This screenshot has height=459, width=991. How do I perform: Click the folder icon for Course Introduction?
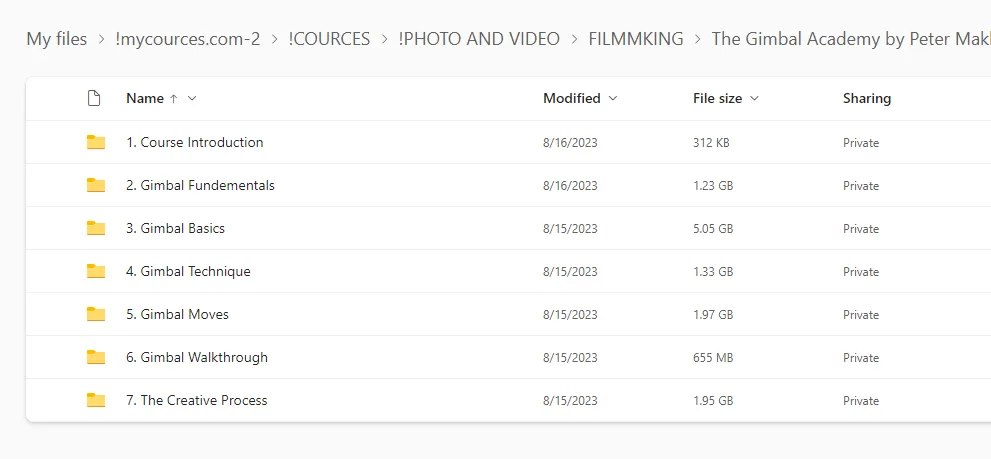pos(96,142)
